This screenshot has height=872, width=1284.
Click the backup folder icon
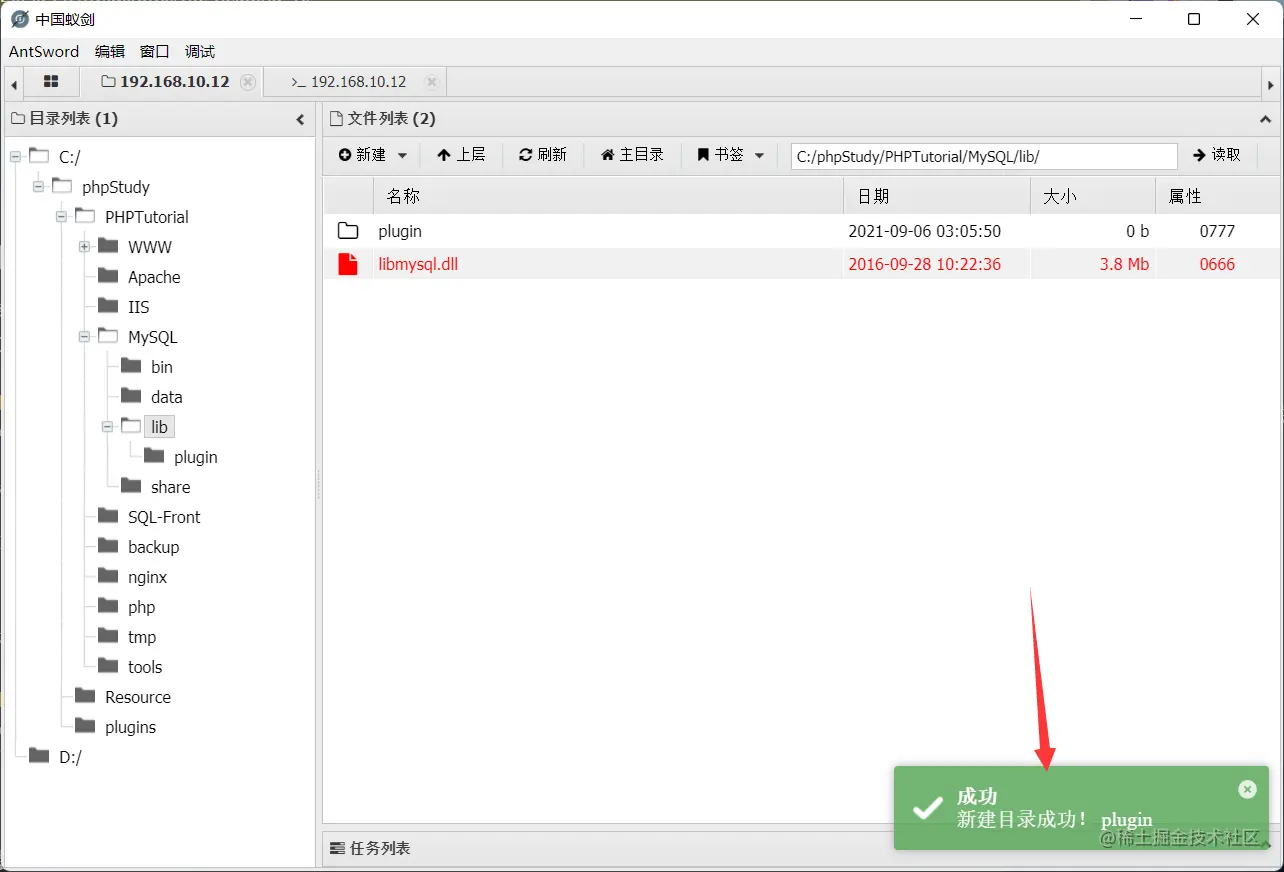click(x=108, y=546)
